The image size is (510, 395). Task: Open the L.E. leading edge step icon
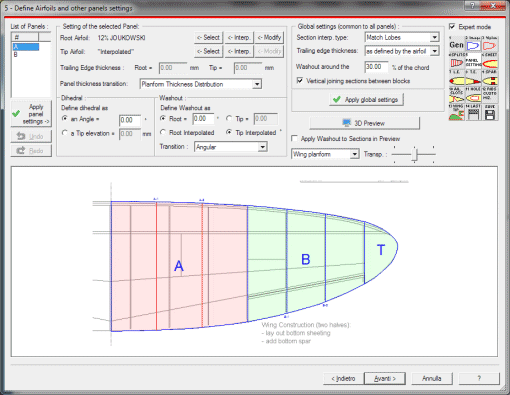[x=456, y=79]
